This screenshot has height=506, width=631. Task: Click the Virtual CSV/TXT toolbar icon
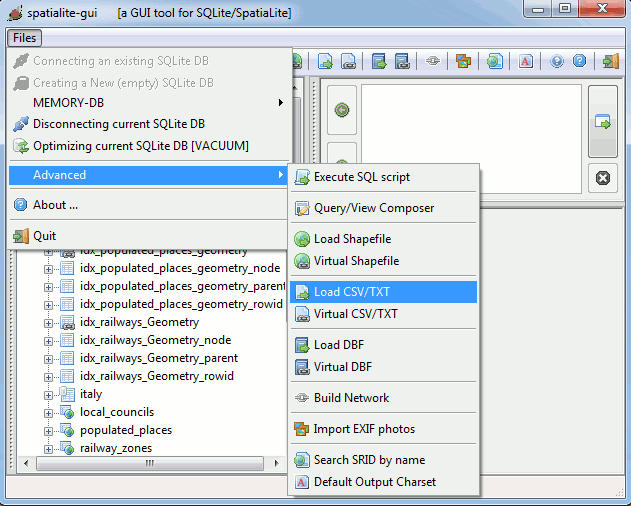point(348,62)
